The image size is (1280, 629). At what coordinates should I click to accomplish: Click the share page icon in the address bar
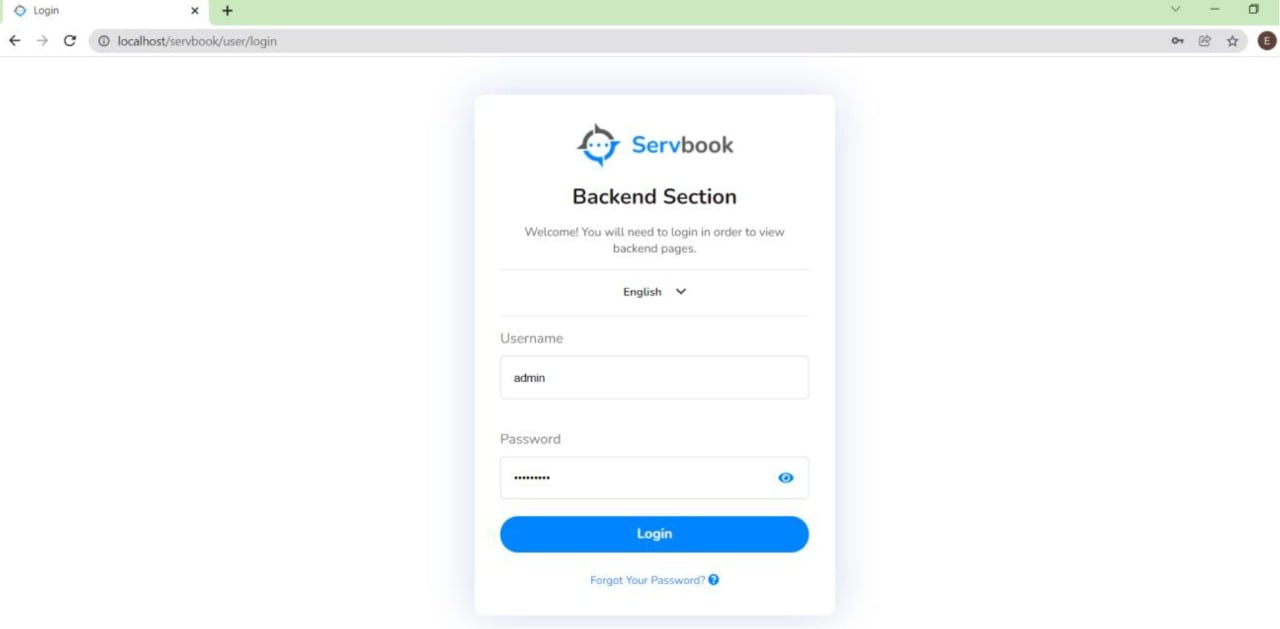[1205, 41]
